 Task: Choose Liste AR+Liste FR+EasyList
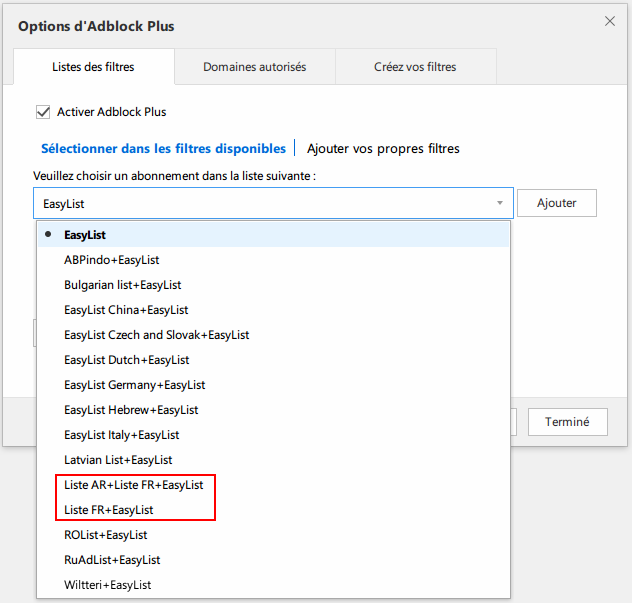273,484
